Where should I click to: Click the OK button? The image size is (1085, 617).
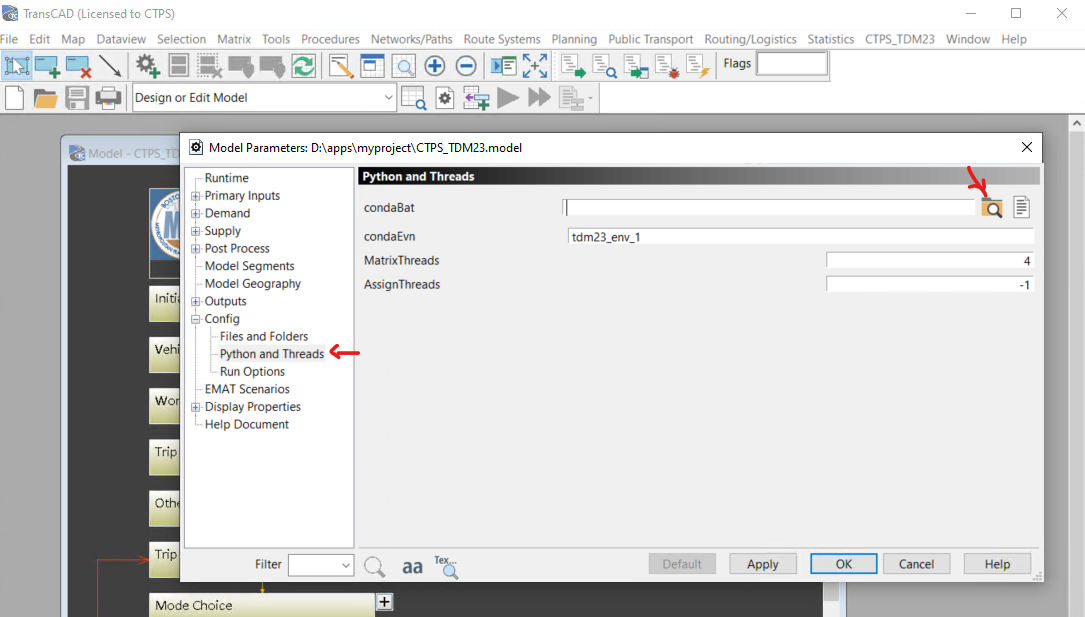[x=844, y=564]
